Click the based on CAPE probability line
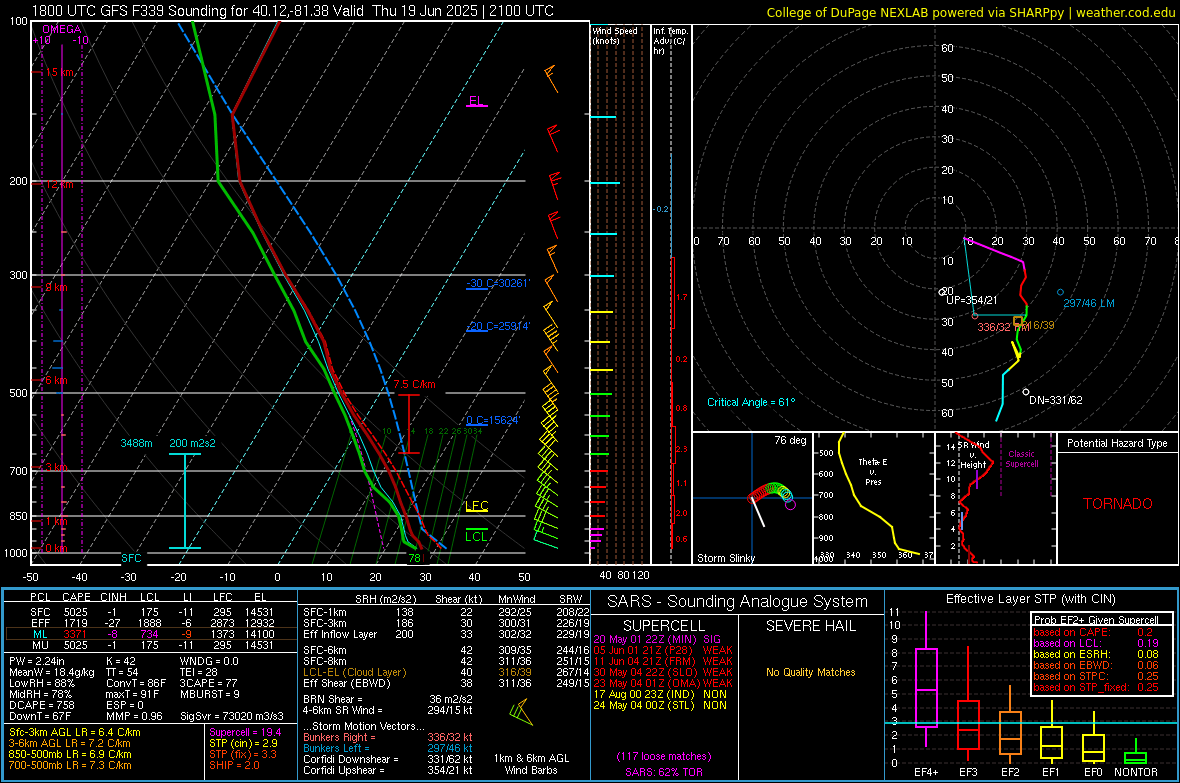Viewport: 1180px width, 783px height. pos(1096,632)
